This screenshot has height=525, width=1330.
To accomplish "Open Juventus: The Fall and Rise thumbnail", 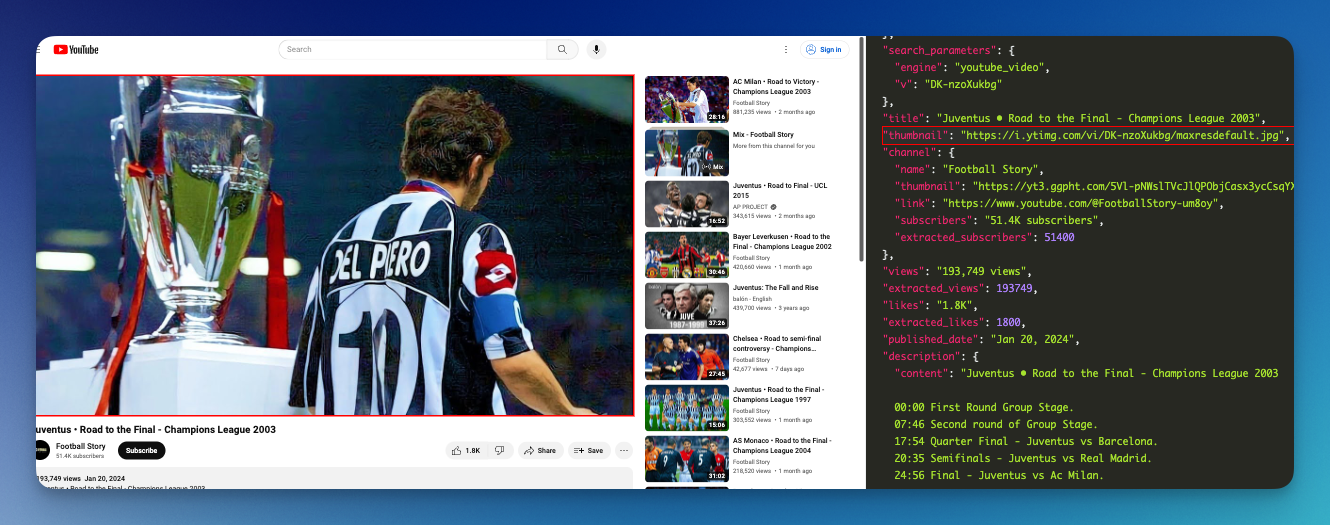I will 687,306.
